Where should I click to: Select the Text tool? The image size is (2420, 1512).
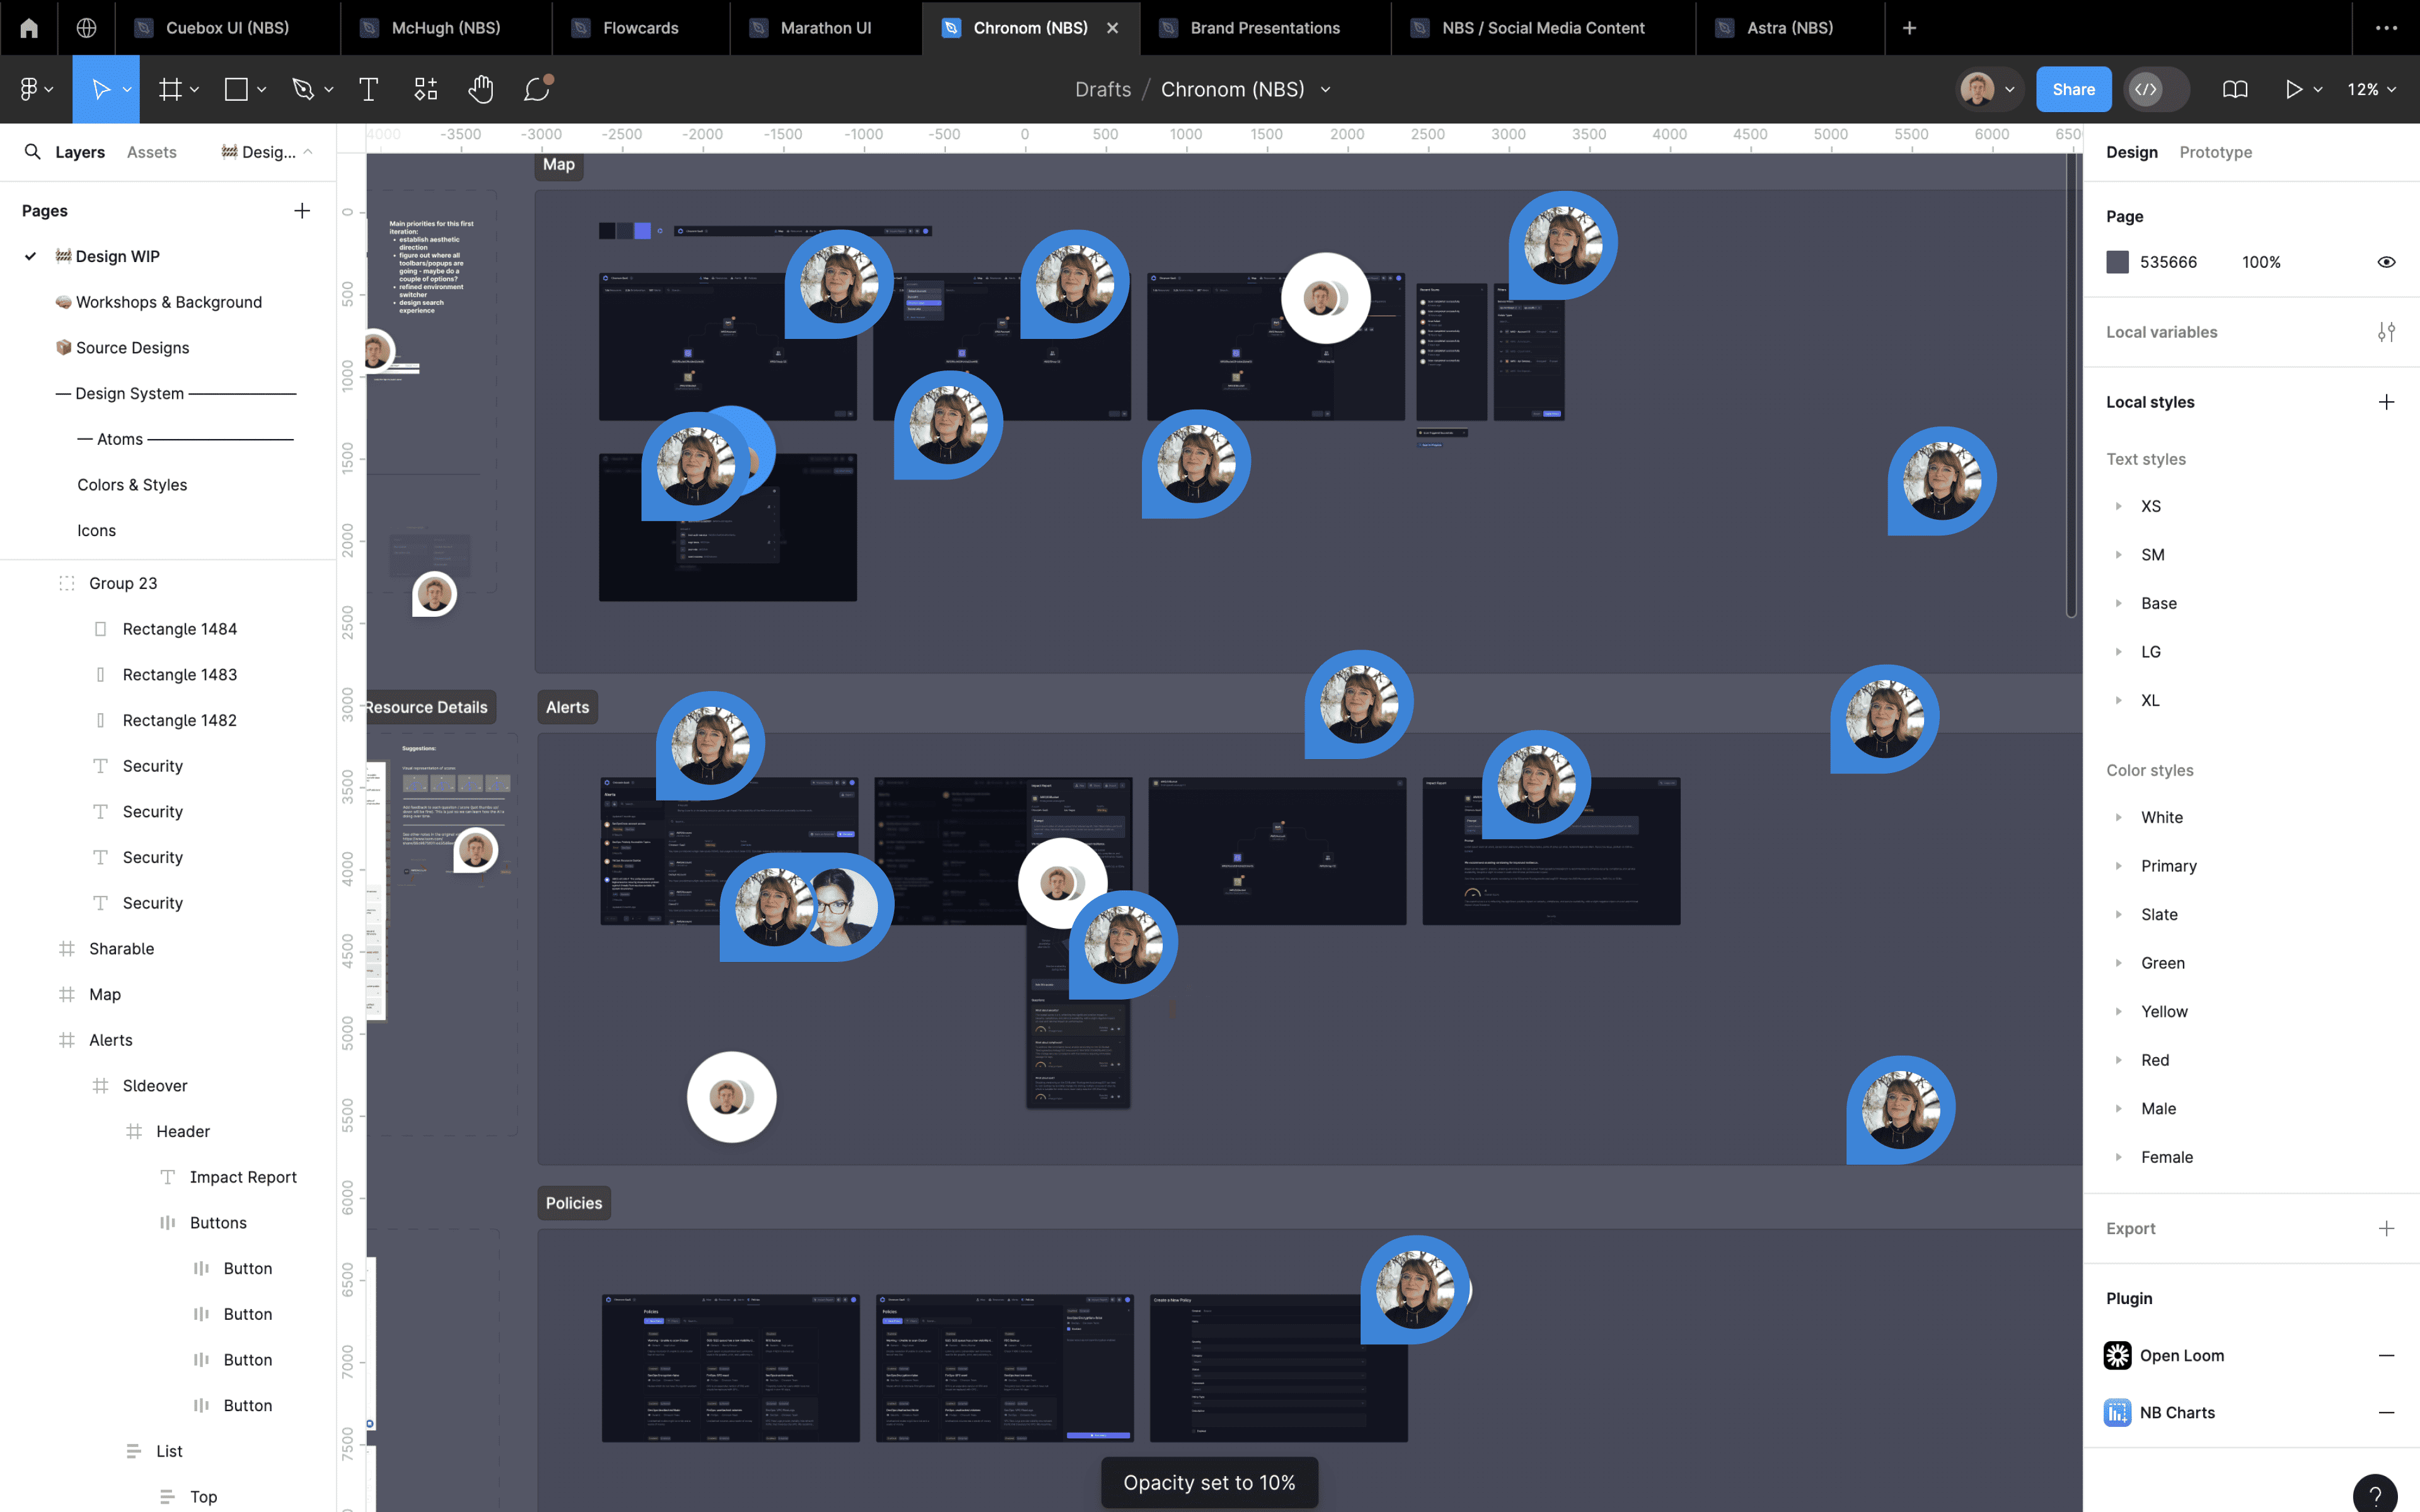coord(368,89)
